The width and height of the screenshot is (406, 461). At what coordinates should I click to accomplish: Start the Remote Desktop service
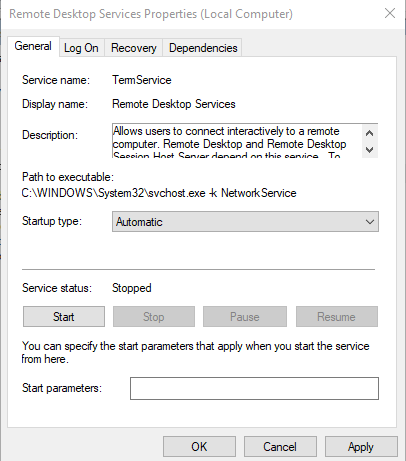[x=64, y=317]
